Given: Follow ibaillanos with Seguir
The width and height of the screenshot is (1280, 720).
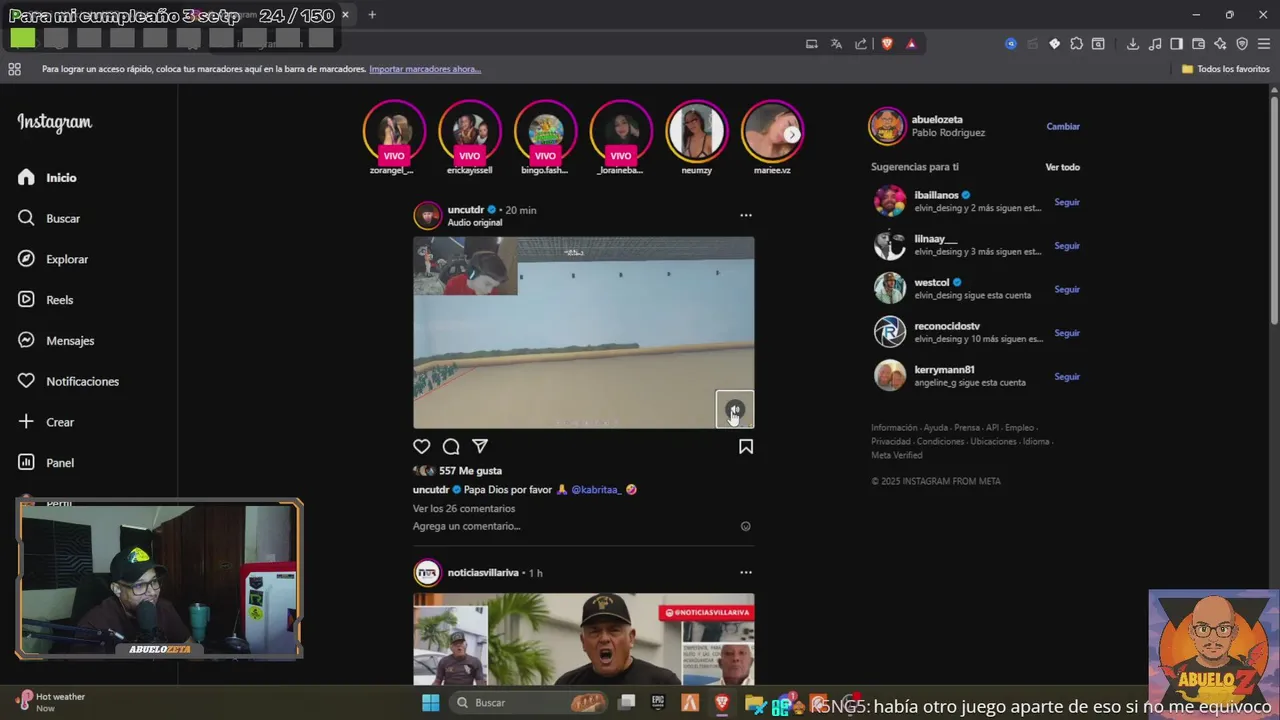Looking at the screenshot, I should tap(1067, 202).
